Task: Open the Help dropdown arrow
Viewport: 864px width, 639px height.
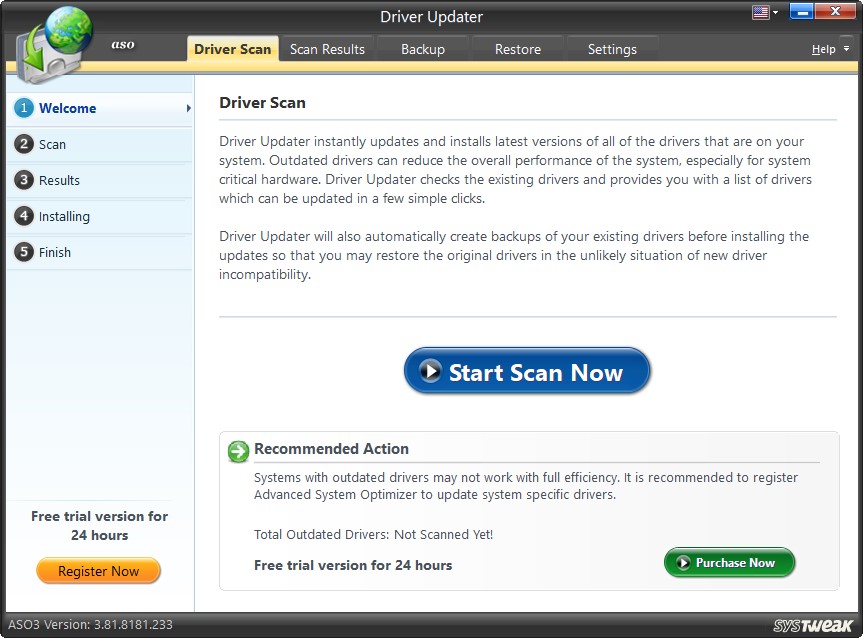Action: 849,48
